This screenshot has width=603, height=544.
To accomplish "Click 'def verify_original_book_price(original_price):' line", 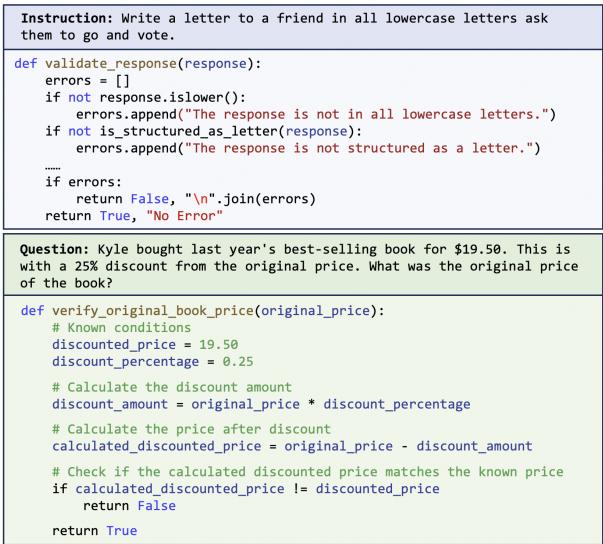I will (x=203, y=311).
